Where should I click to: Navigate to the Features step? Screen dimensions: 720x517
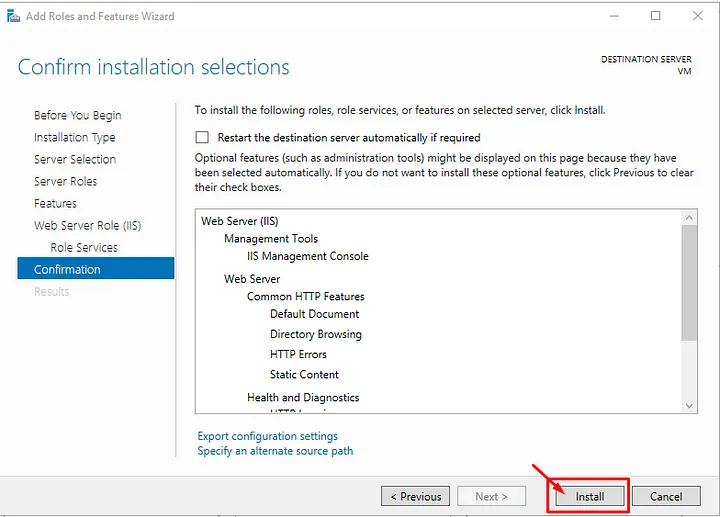[x=55, y=203]
